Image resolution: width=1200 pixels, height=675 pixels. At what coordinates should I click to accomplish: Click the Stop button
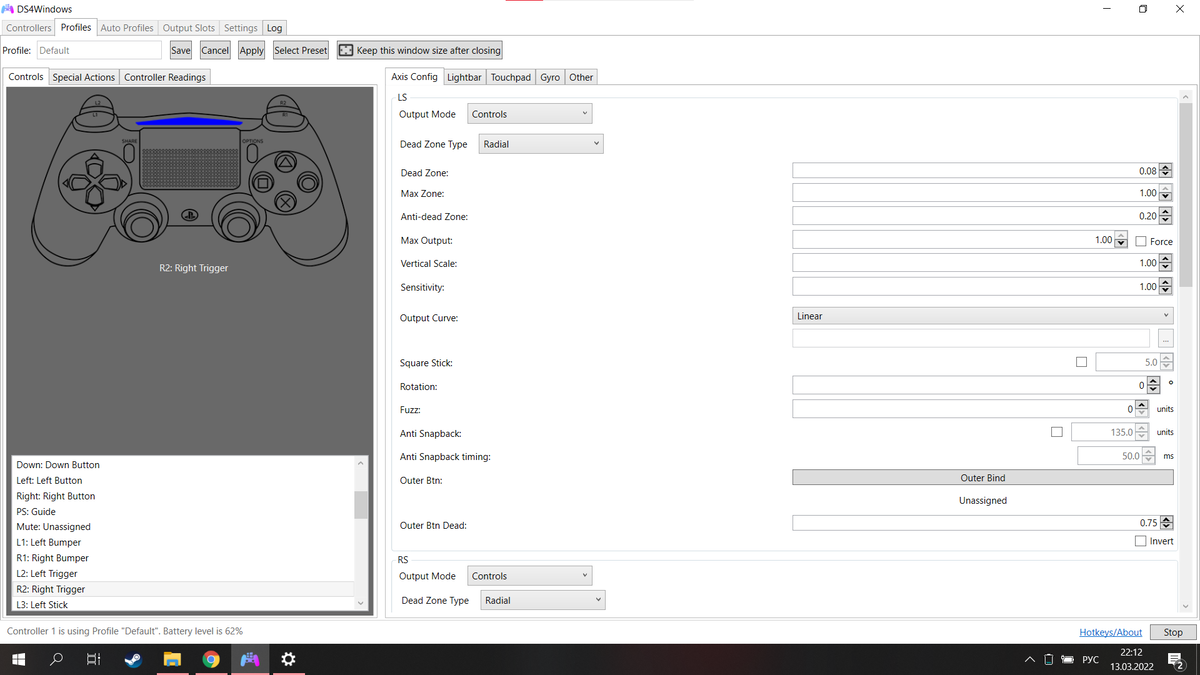coord(1173,632)
